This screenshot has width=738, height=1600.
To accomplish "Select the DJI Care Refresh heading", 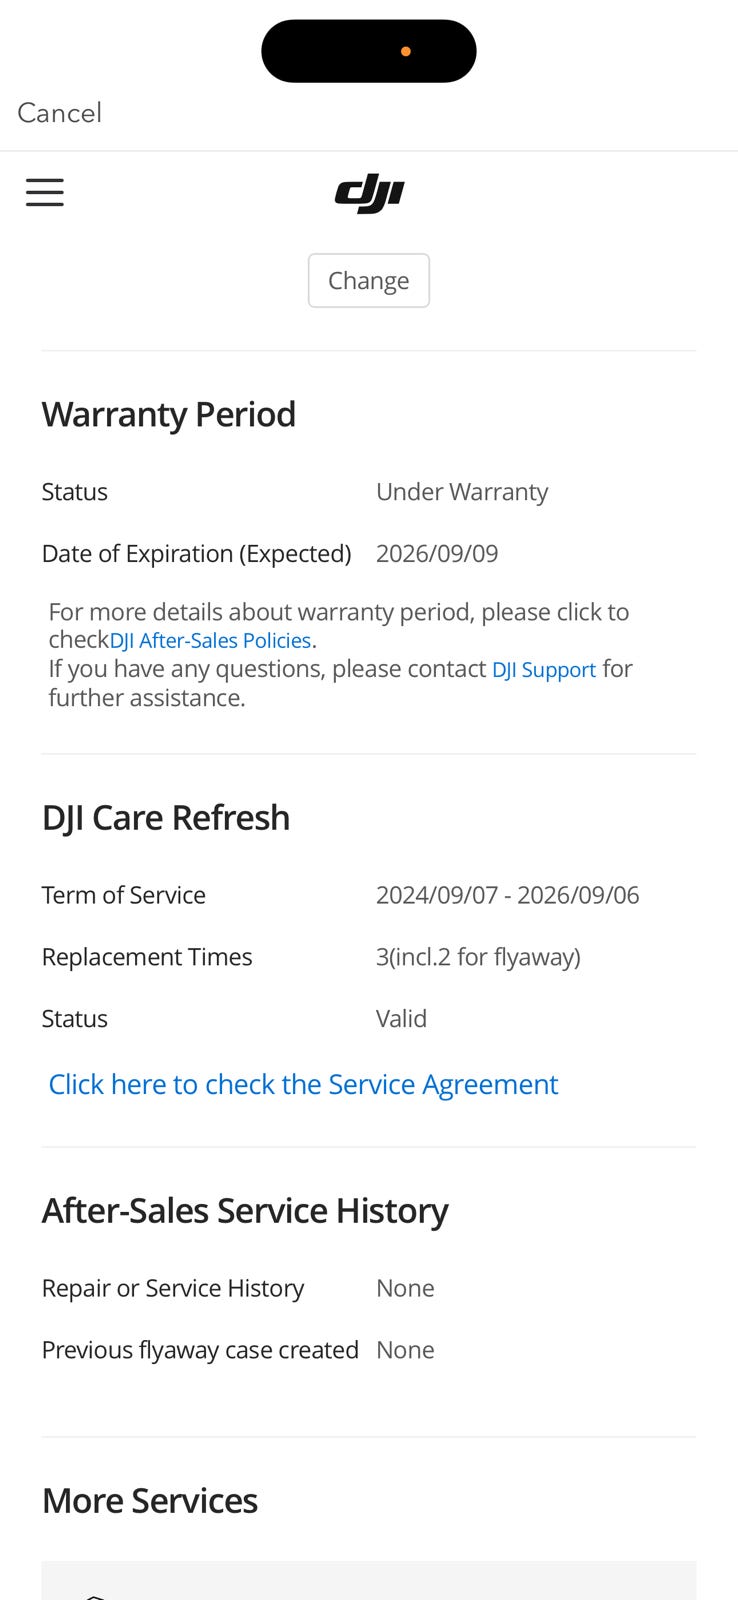I will pos(166,818).
